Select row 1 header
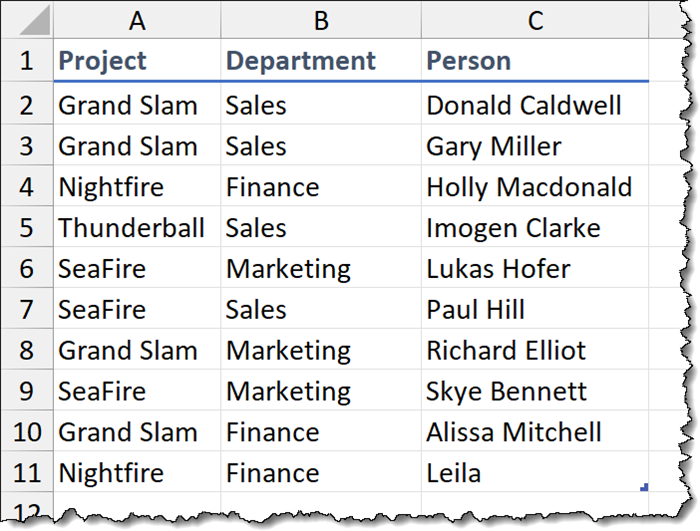 [27, 61]
